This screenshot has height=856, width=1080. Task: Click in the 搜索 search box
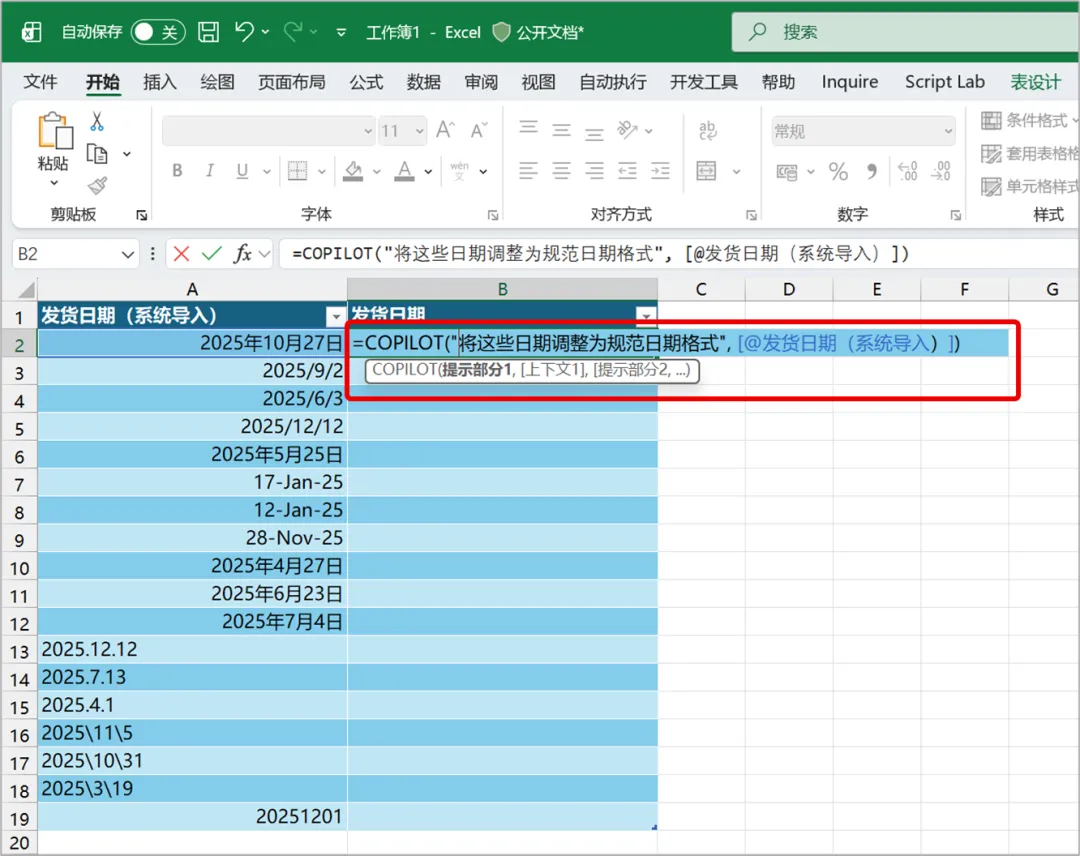pos(905,32)
